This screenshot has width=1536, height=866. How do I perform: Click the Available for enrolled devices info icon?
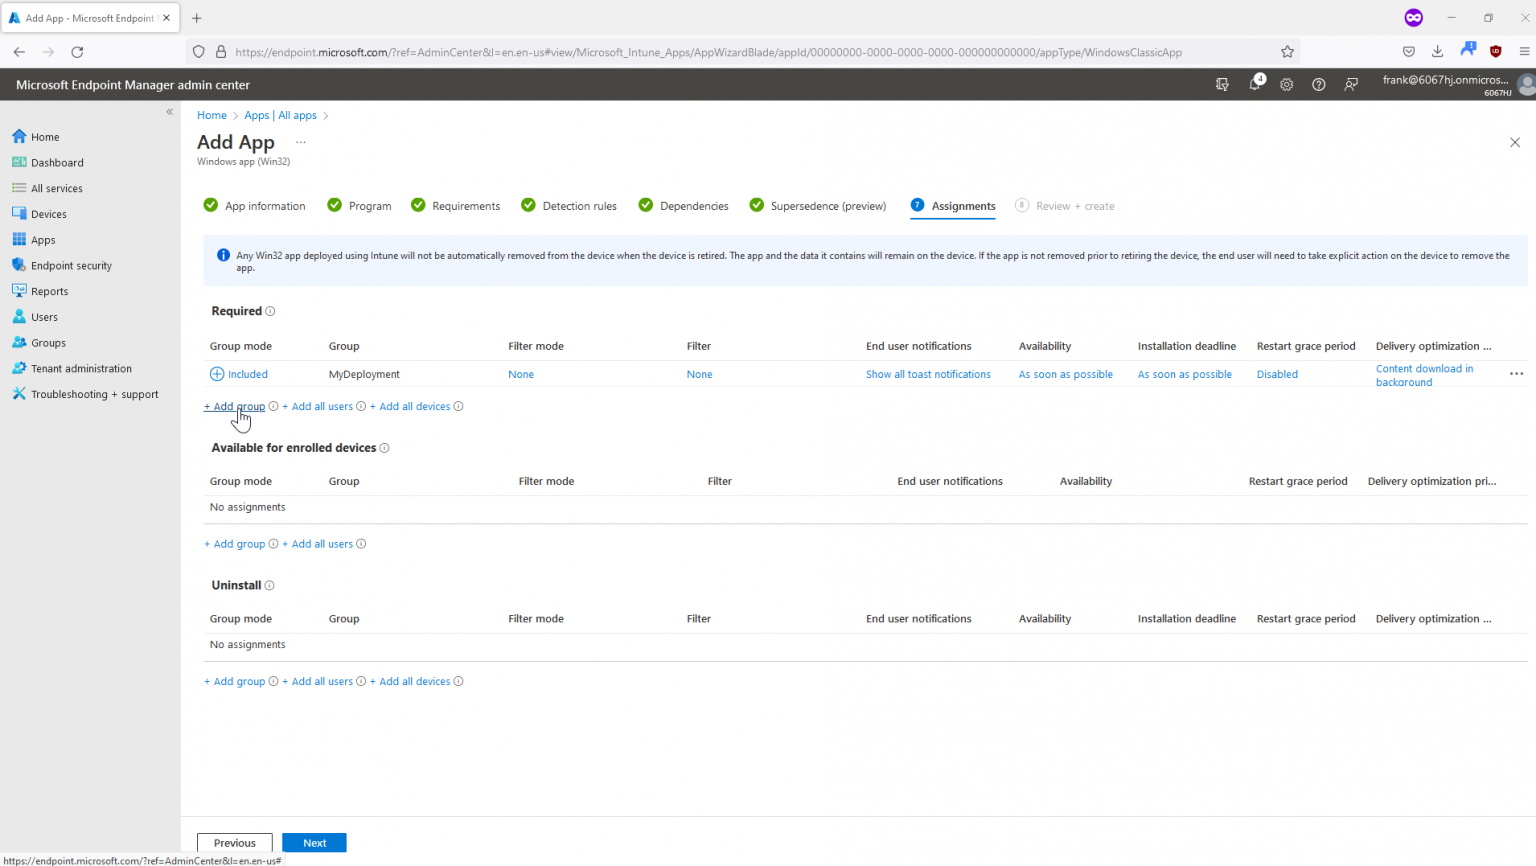(x=384, y=448)
